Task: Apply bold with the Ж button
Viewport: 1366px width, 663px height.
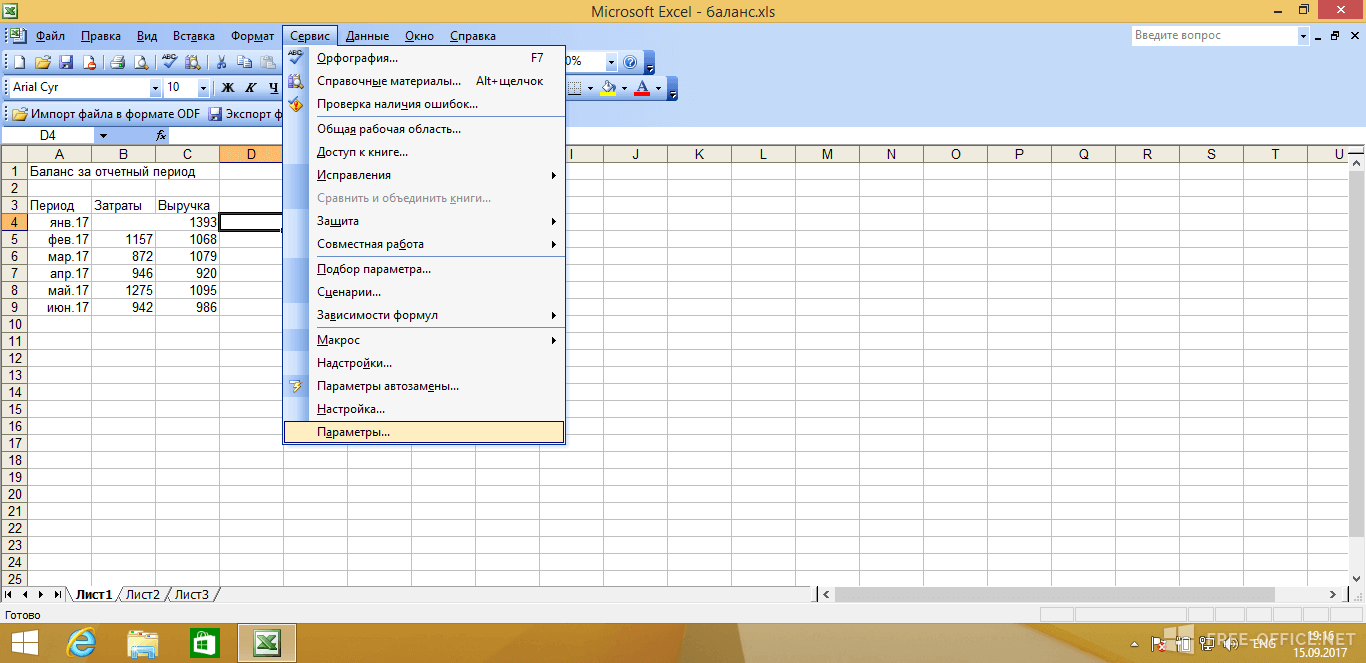Action: coord(227,88)
